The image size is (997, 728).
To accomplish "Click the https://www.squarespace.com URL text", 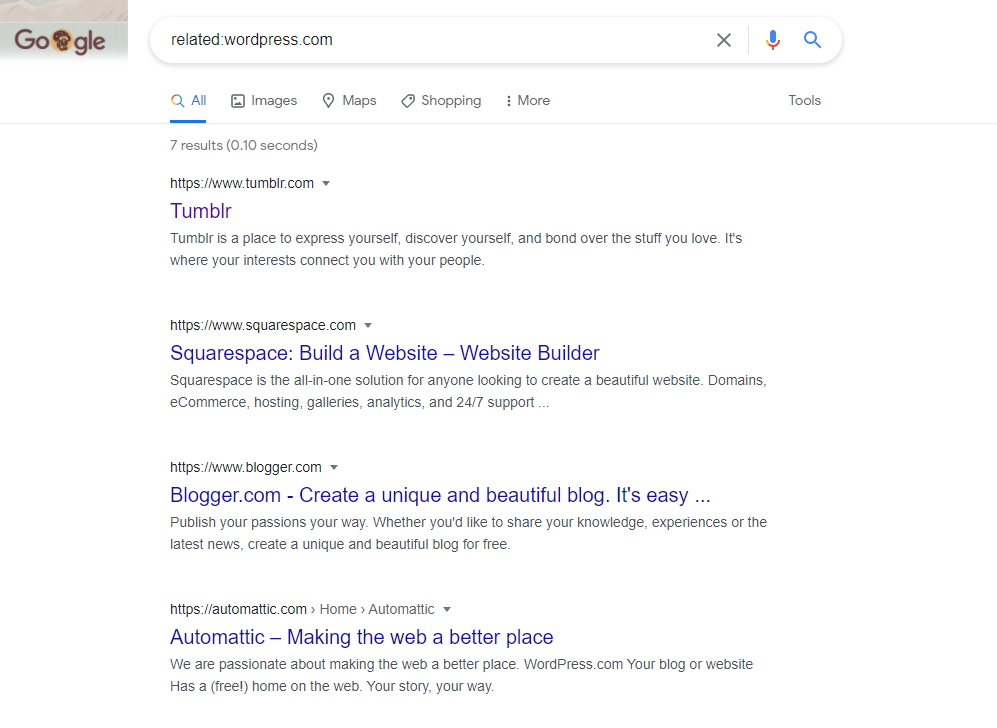I will [262, 325].
